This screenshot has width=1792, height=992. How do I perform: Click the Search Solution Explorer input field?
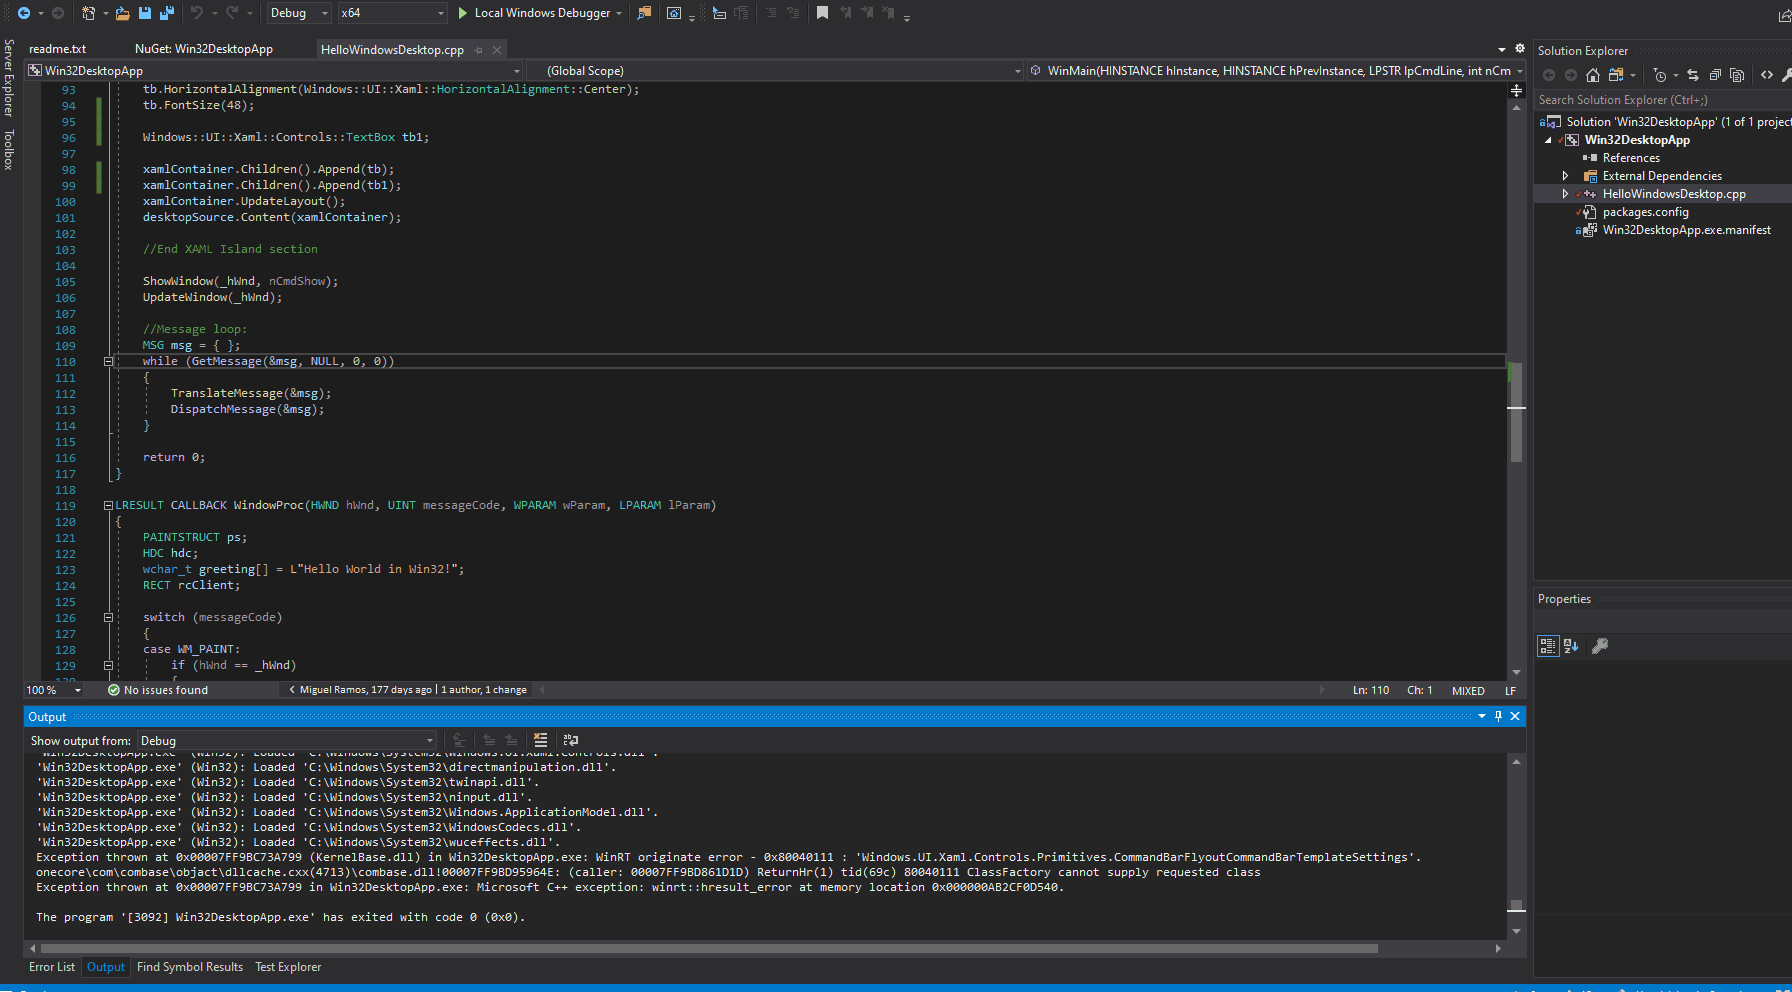(x=1662, y=100)
